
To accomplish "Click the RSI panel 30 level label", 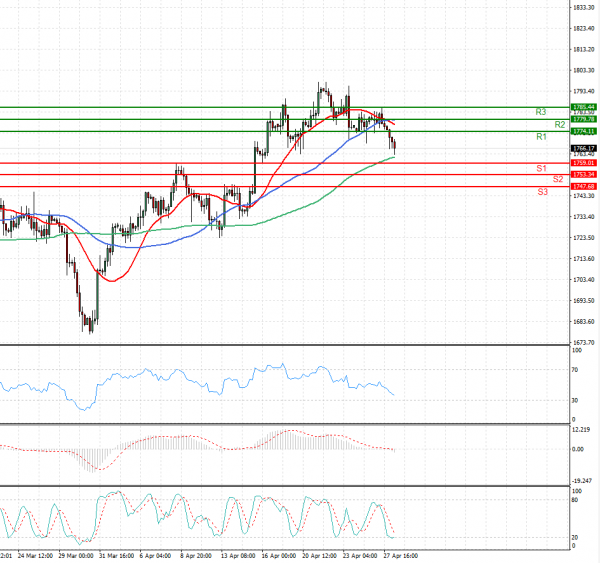I will click(575, 400).
